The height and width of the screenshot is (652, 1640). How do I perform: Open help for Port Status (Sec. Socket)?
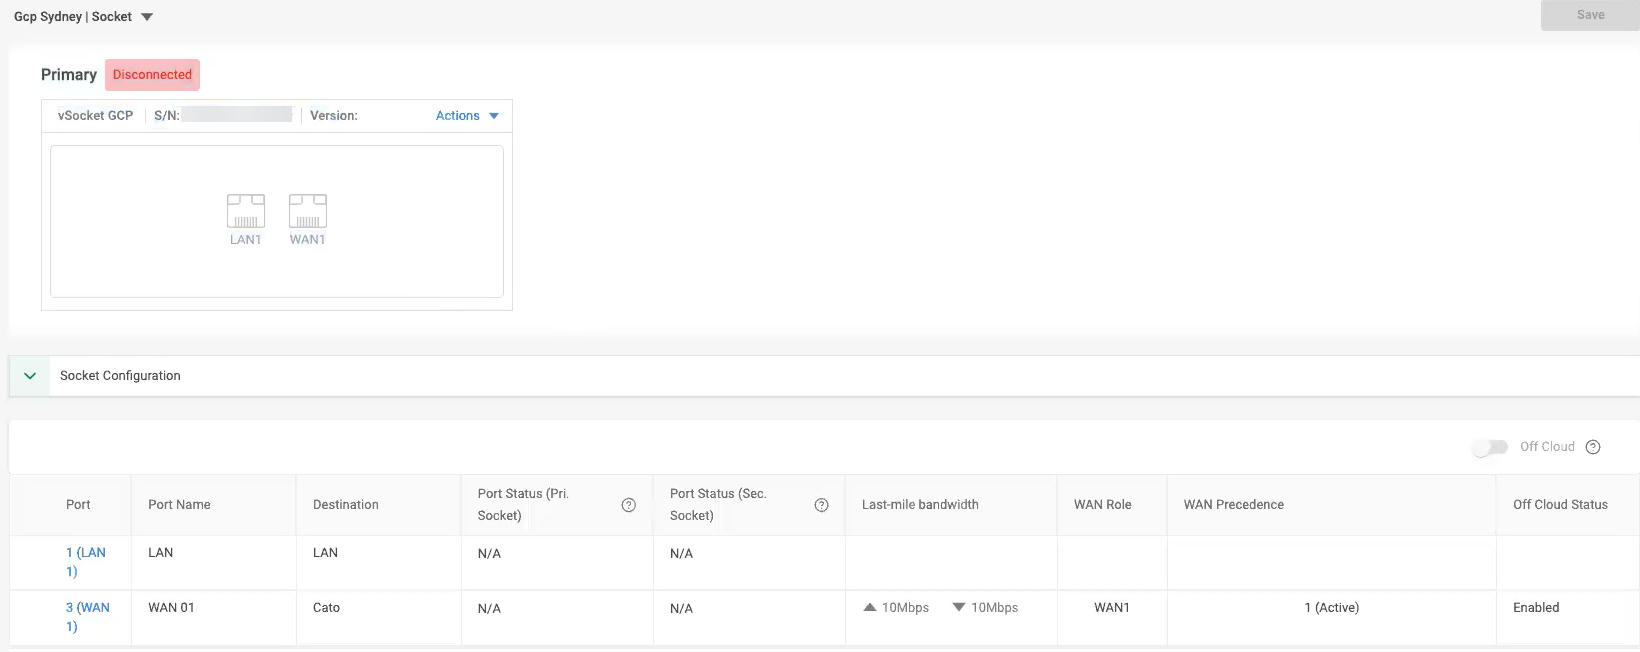click(x=821, y=505)
